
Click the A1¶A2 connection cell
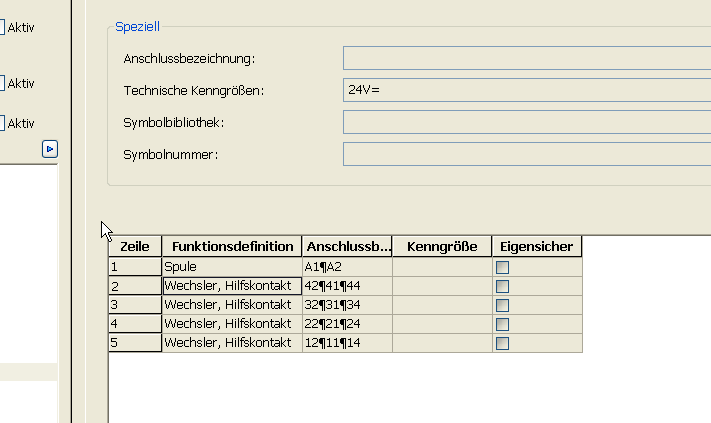(347, 267)
